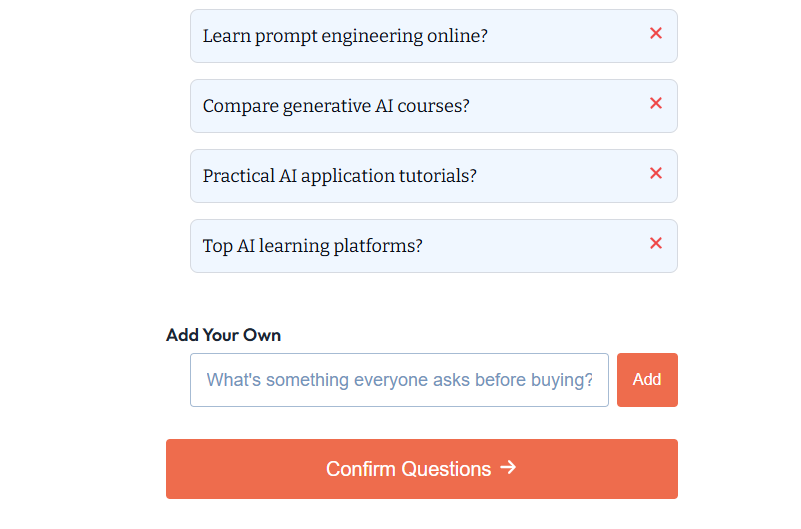This screenshot has height=529, width=801.
Task: Dismiss the 'Top AI learning platforms?' question
Action: click(x=656, y=243)
